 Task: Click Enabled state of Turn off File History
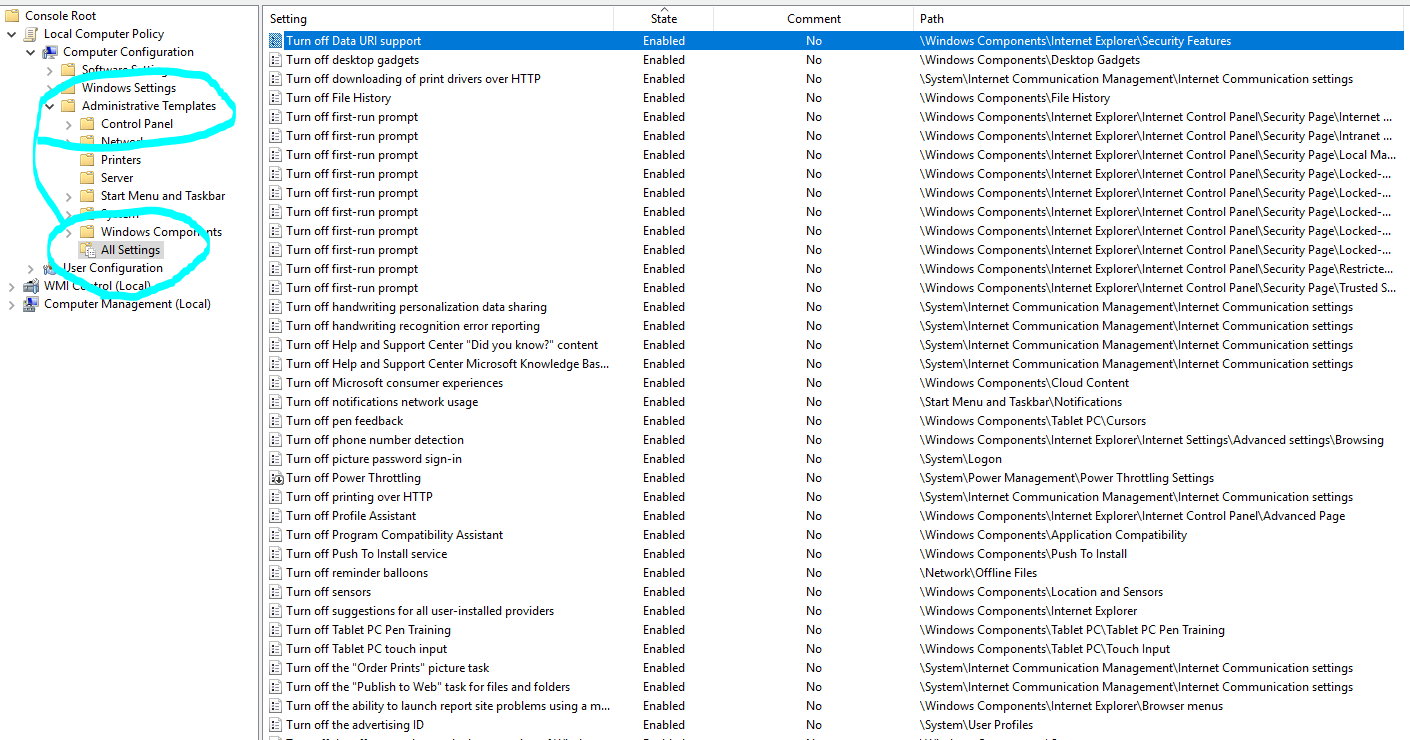(664, 98)
